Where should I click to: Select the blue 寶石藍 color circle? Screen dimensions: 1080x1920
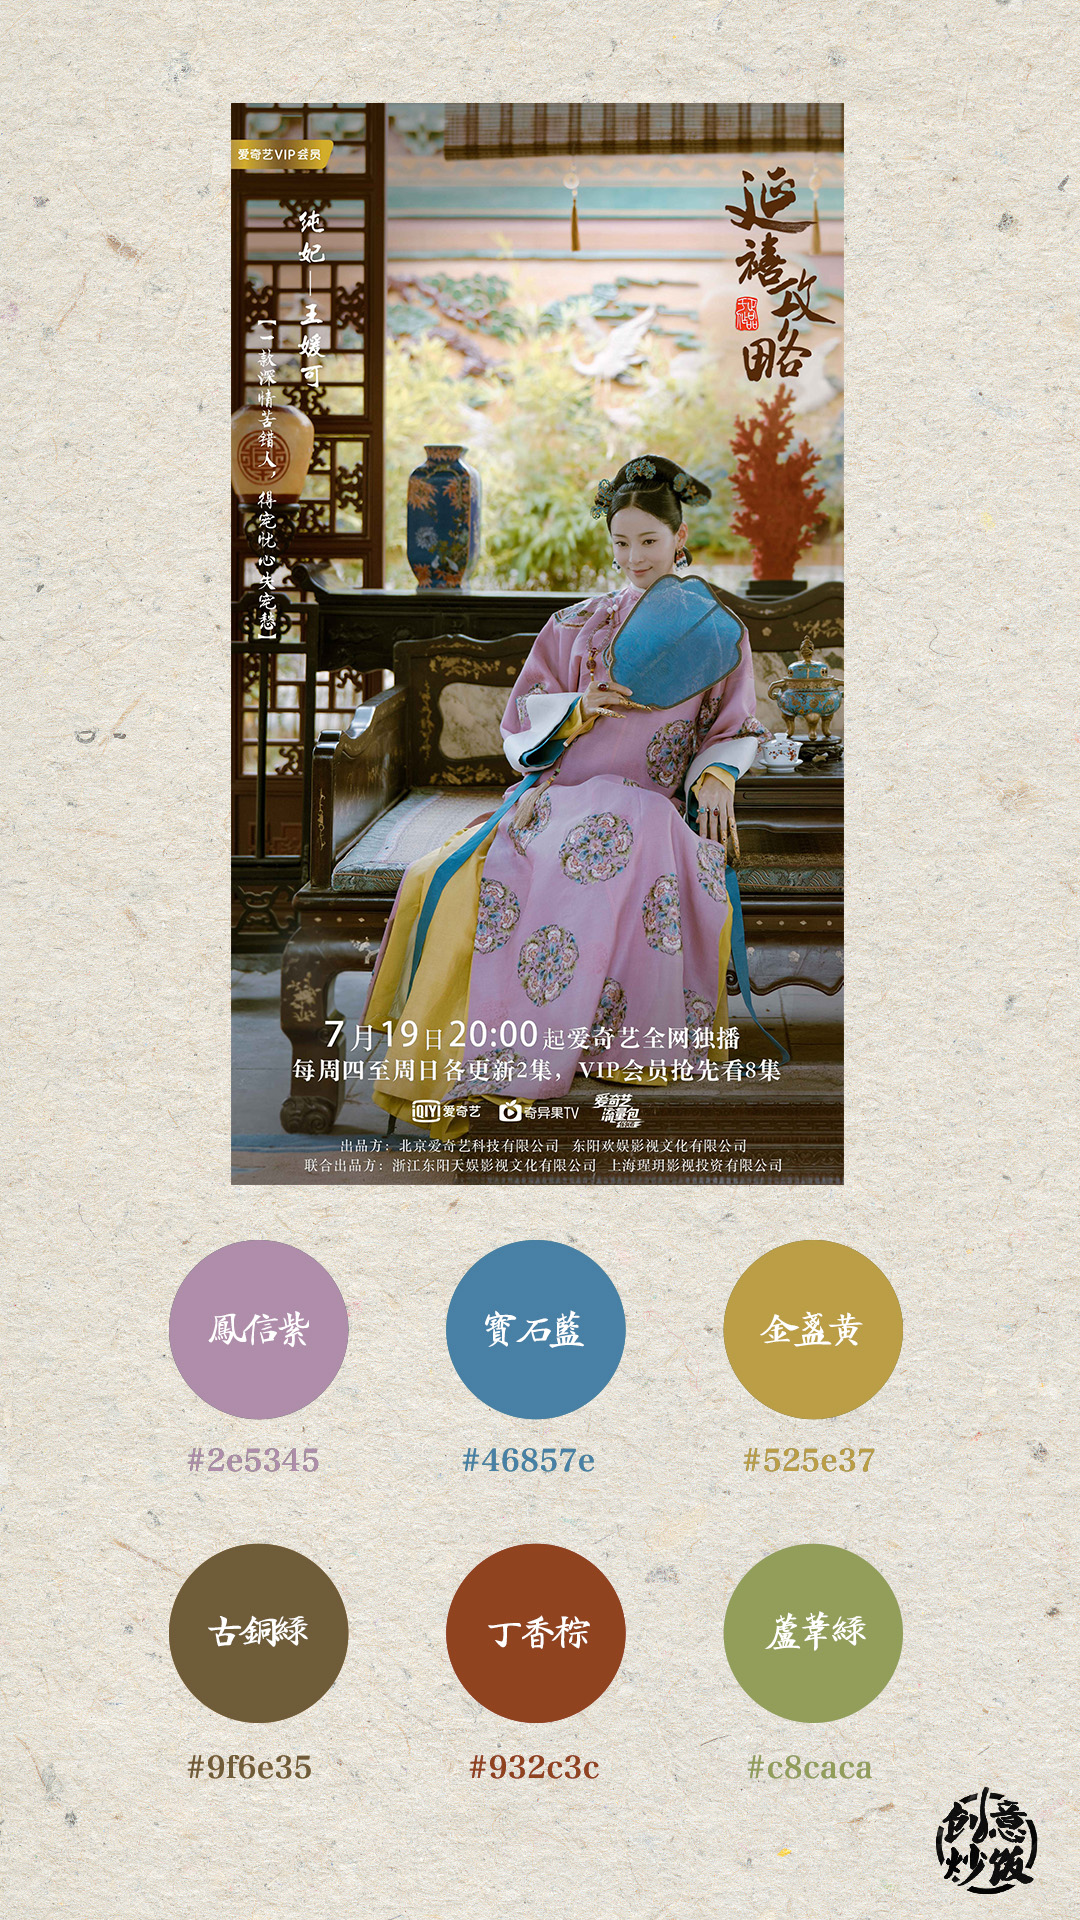pyautogui.click(x=535, y=1329)
